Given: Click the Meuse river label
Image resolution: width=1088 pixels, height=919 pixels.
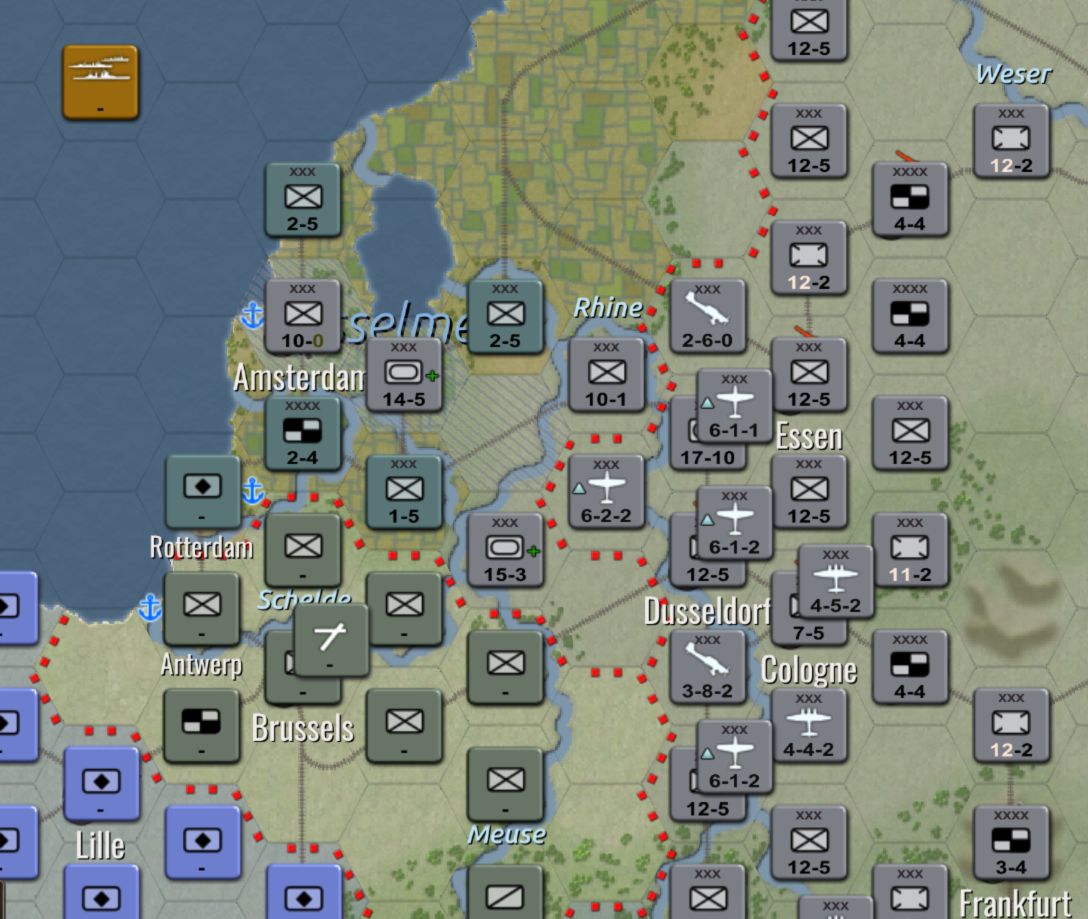Looking at the screenshot, I should [507, 834].
